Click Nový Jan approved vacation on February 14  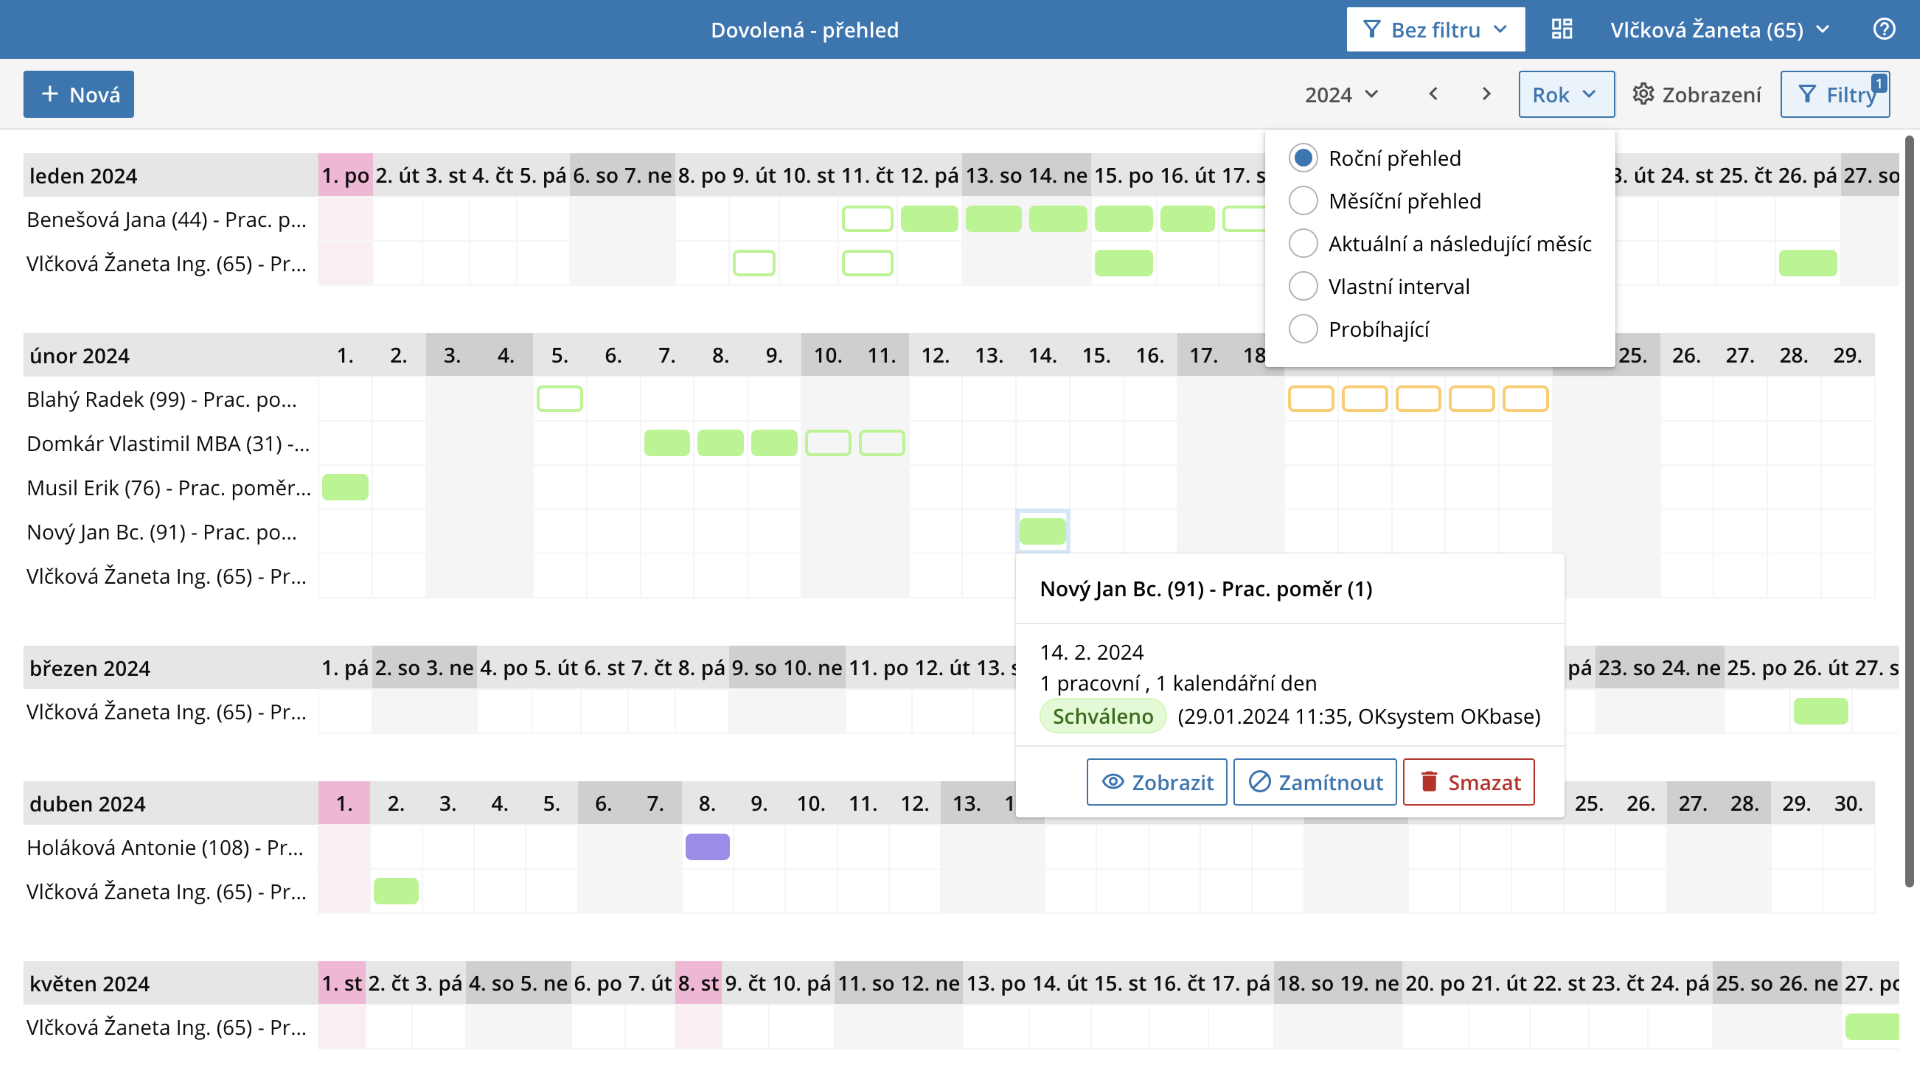click(x=1042, y=531)
